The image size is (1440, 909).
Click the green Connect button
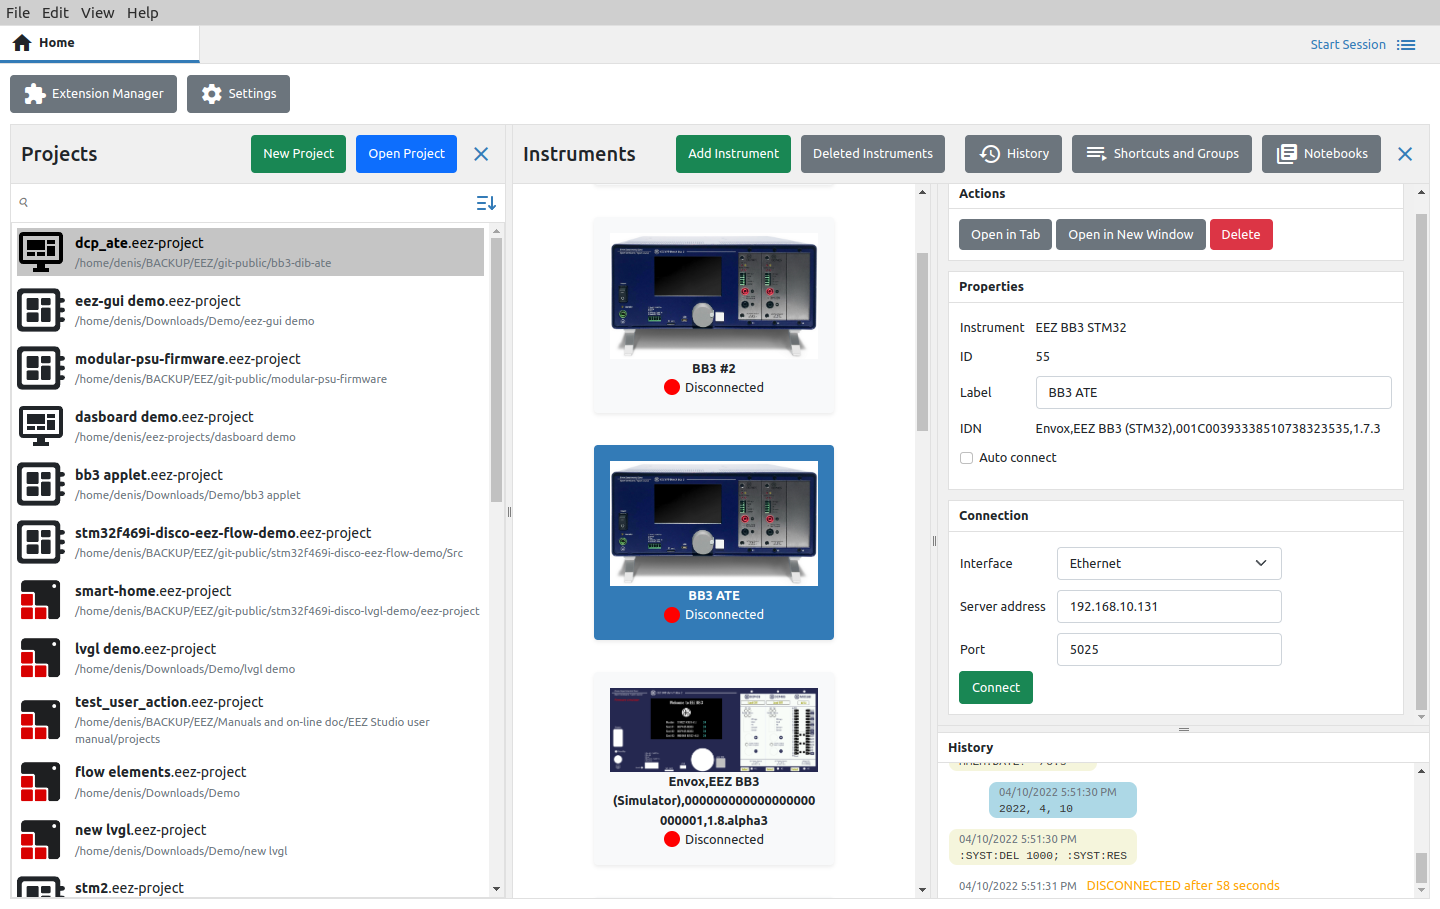[x=996, y=688]
